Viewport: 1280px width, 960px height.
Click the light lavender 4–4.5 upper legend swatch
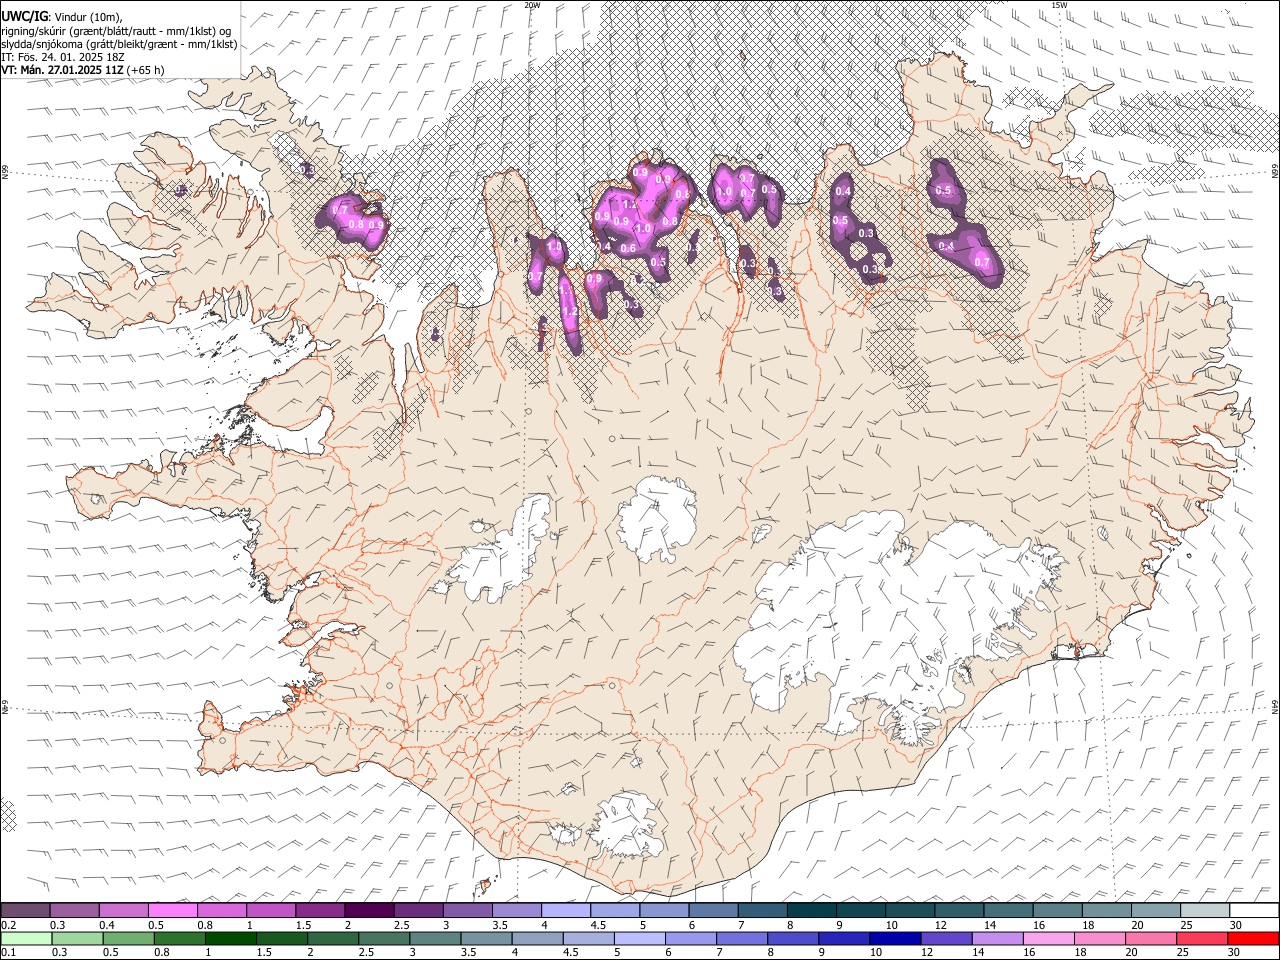pyautogui.click(x=566, y=910)
